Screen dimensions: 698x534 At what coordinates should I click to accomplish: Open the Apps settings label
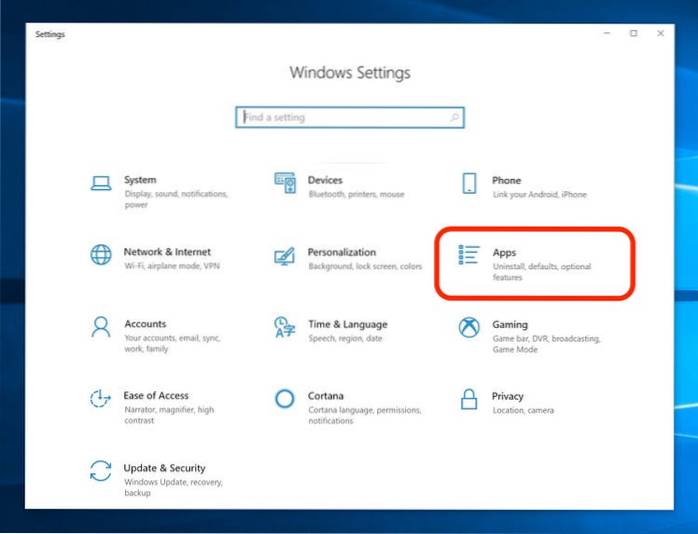coord(504,253)
